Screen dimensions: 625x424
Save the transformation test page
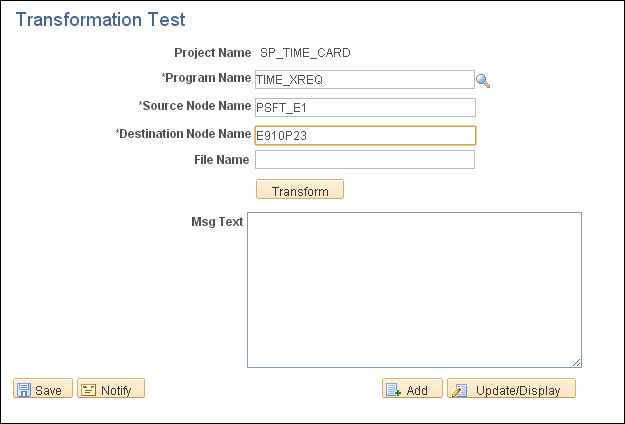point(43,388)
